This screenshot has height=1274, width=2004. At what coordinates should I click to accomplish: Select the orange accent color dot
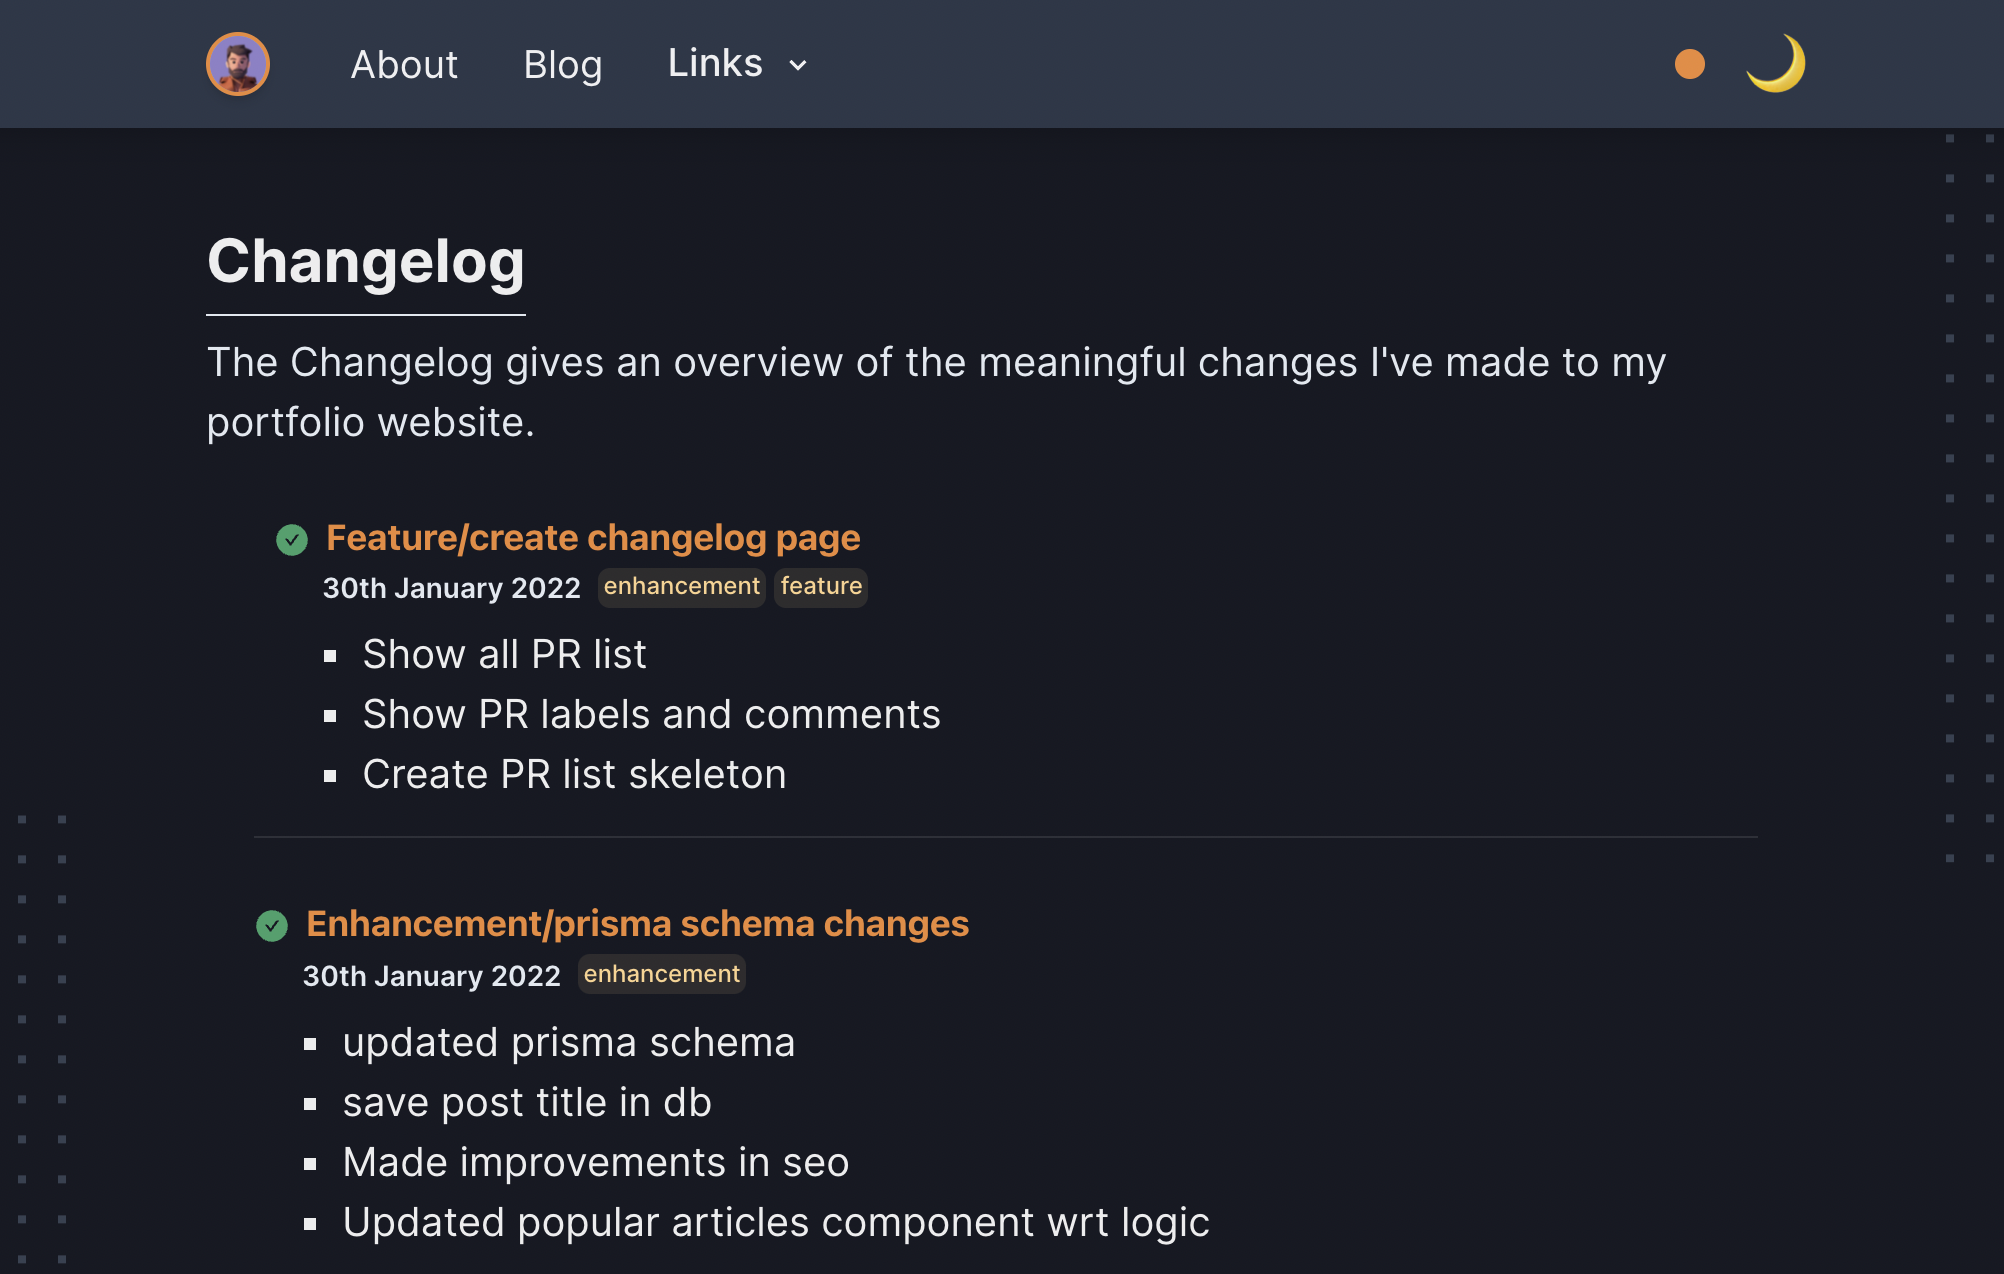click(1690, 64)
